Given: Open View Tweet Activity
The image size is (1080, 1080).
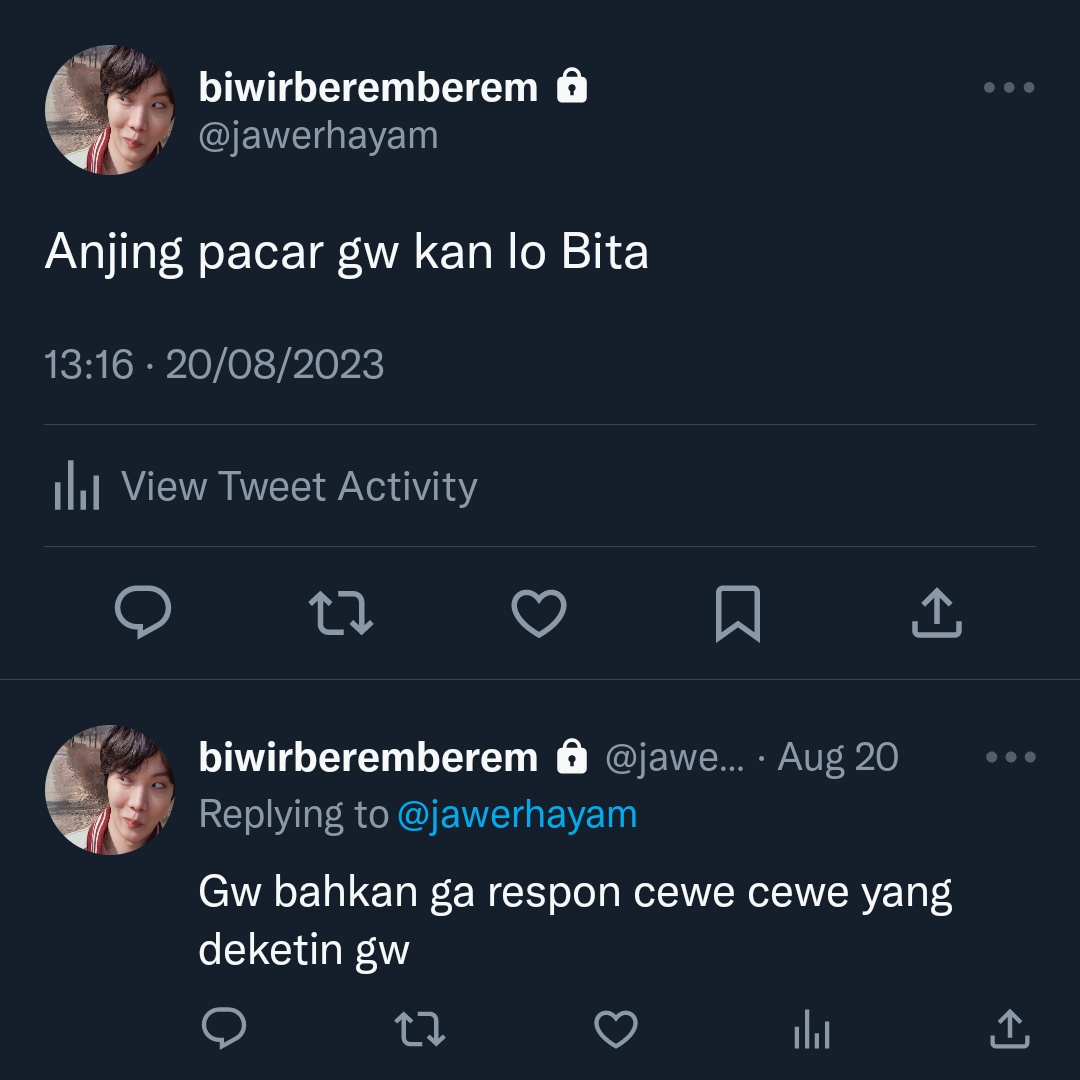Looking at the screenshot, I should [x=266, y=486].
